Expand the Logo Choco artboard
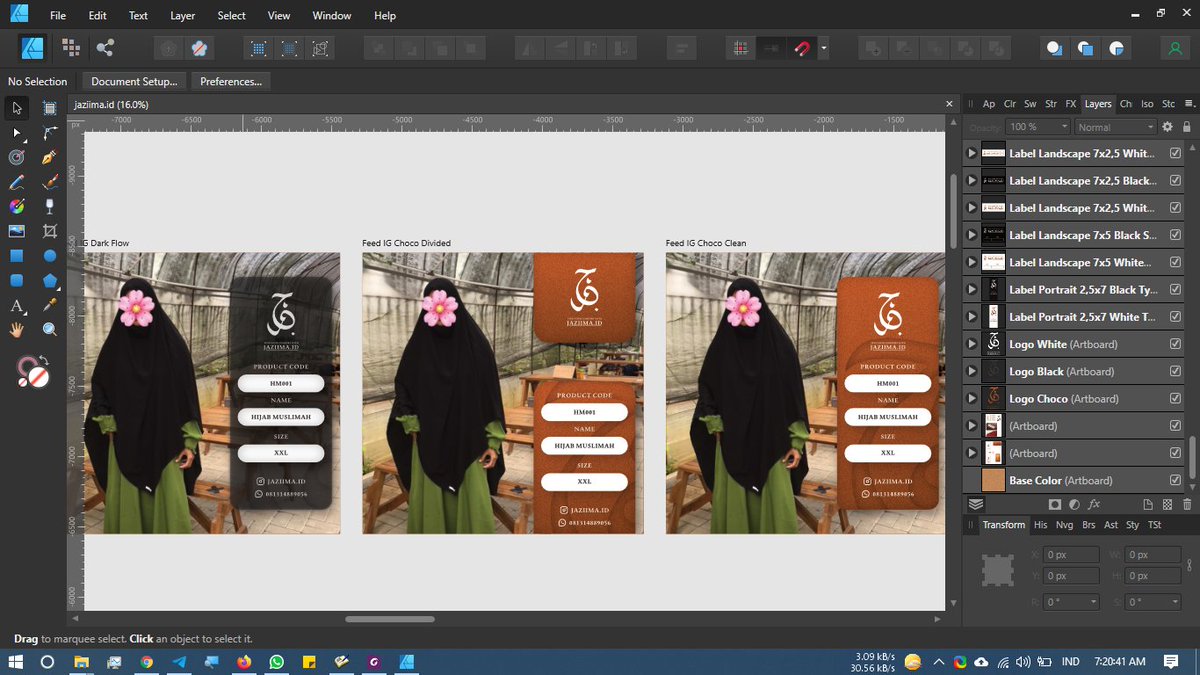Image resolution: width=1200 pixels, height=675 pixels. click(x=970, y=399)
